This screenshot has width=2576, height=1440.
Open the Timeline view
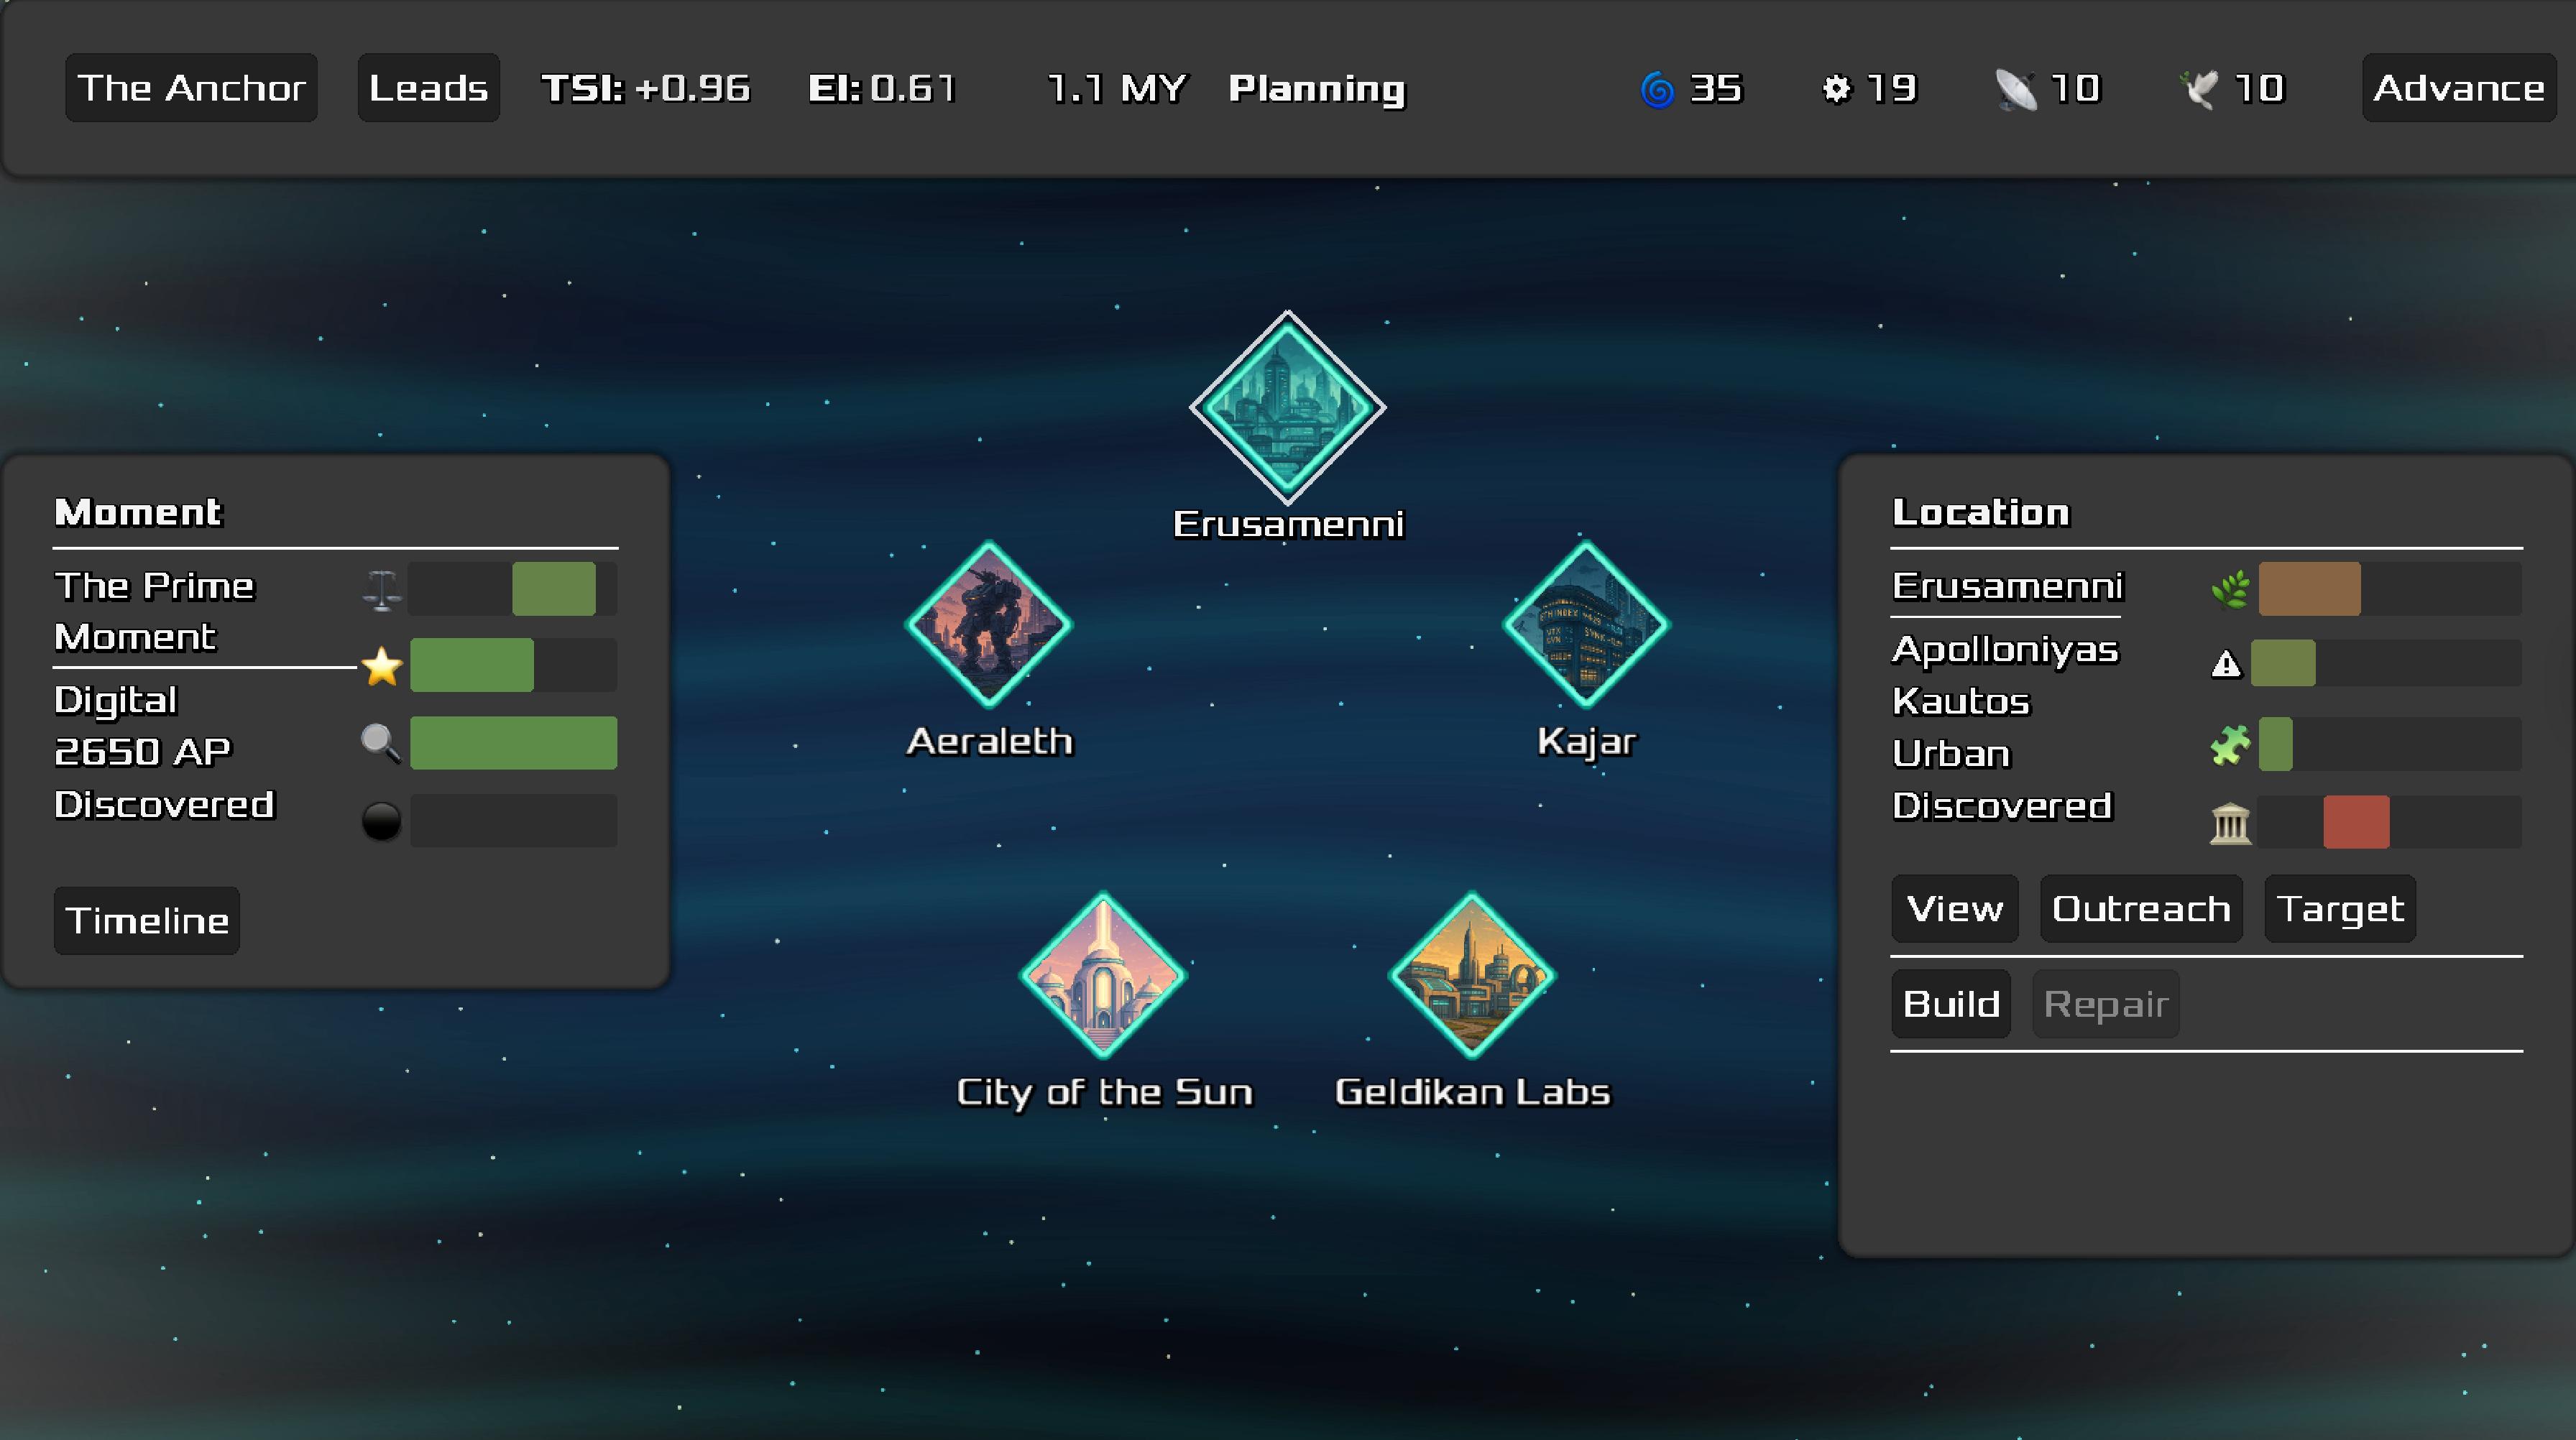click(x=147, y=920)
